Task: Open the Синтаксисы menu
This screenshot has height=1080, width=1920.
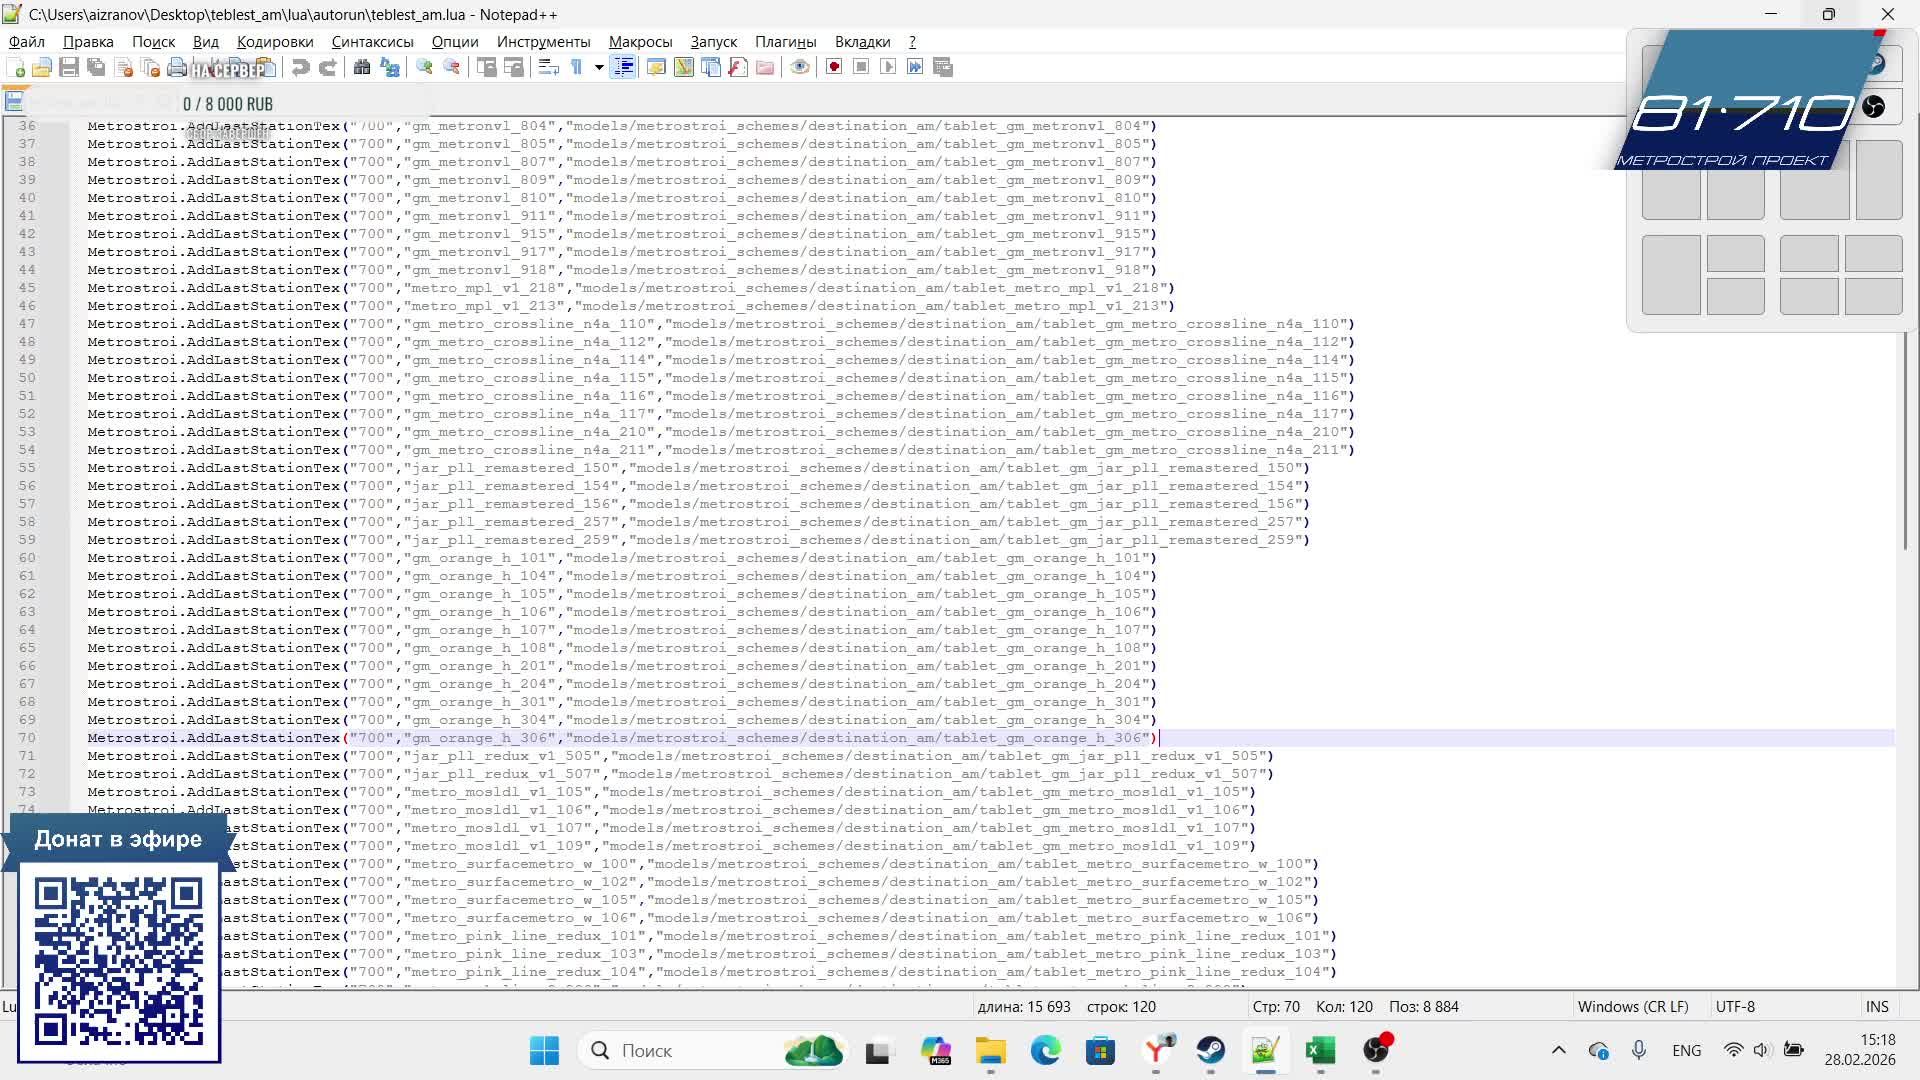Action: click(x=372, y=42)
